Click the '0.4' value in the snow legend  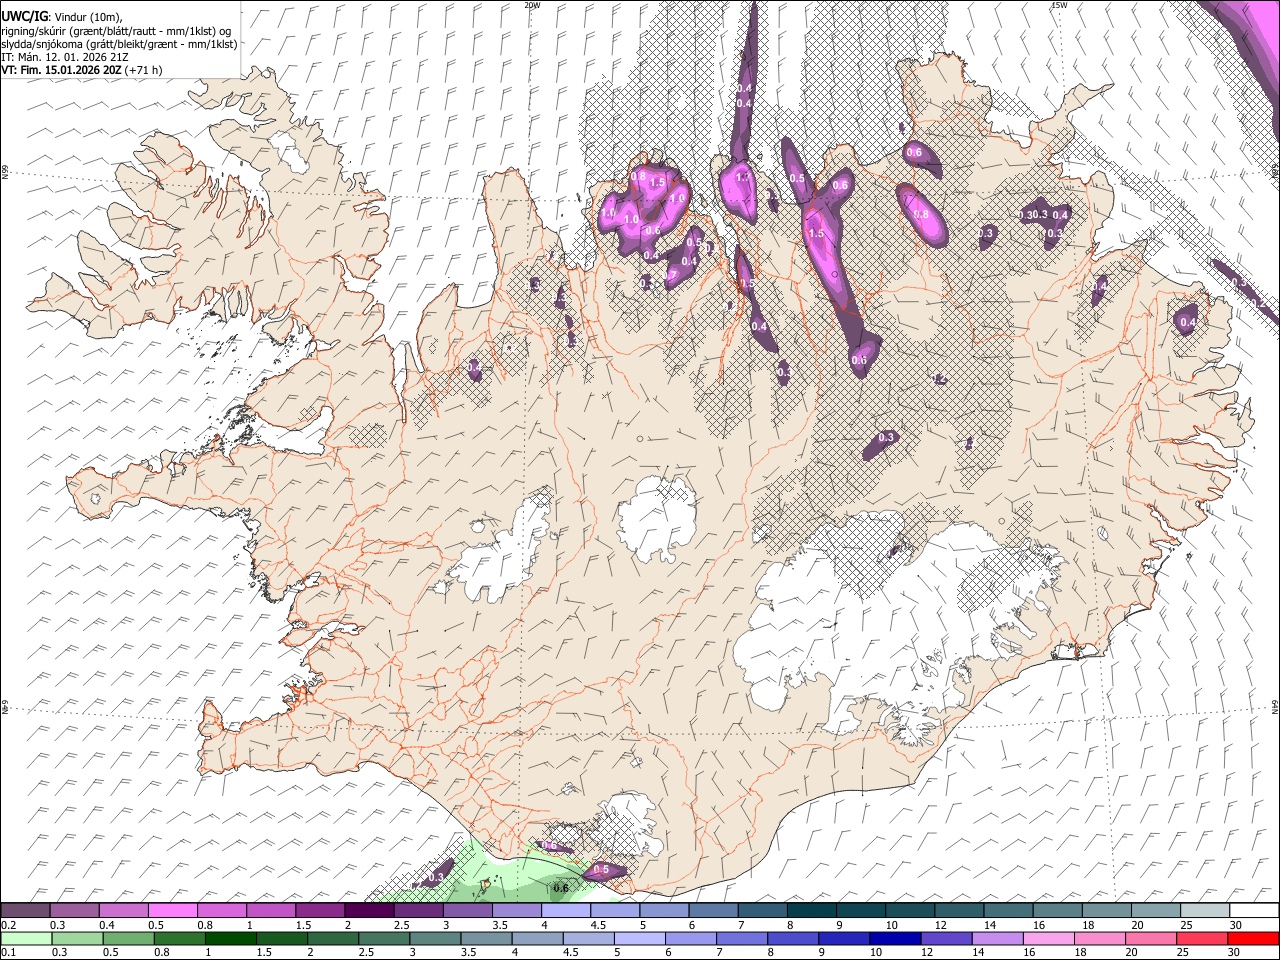coord(107,925)
